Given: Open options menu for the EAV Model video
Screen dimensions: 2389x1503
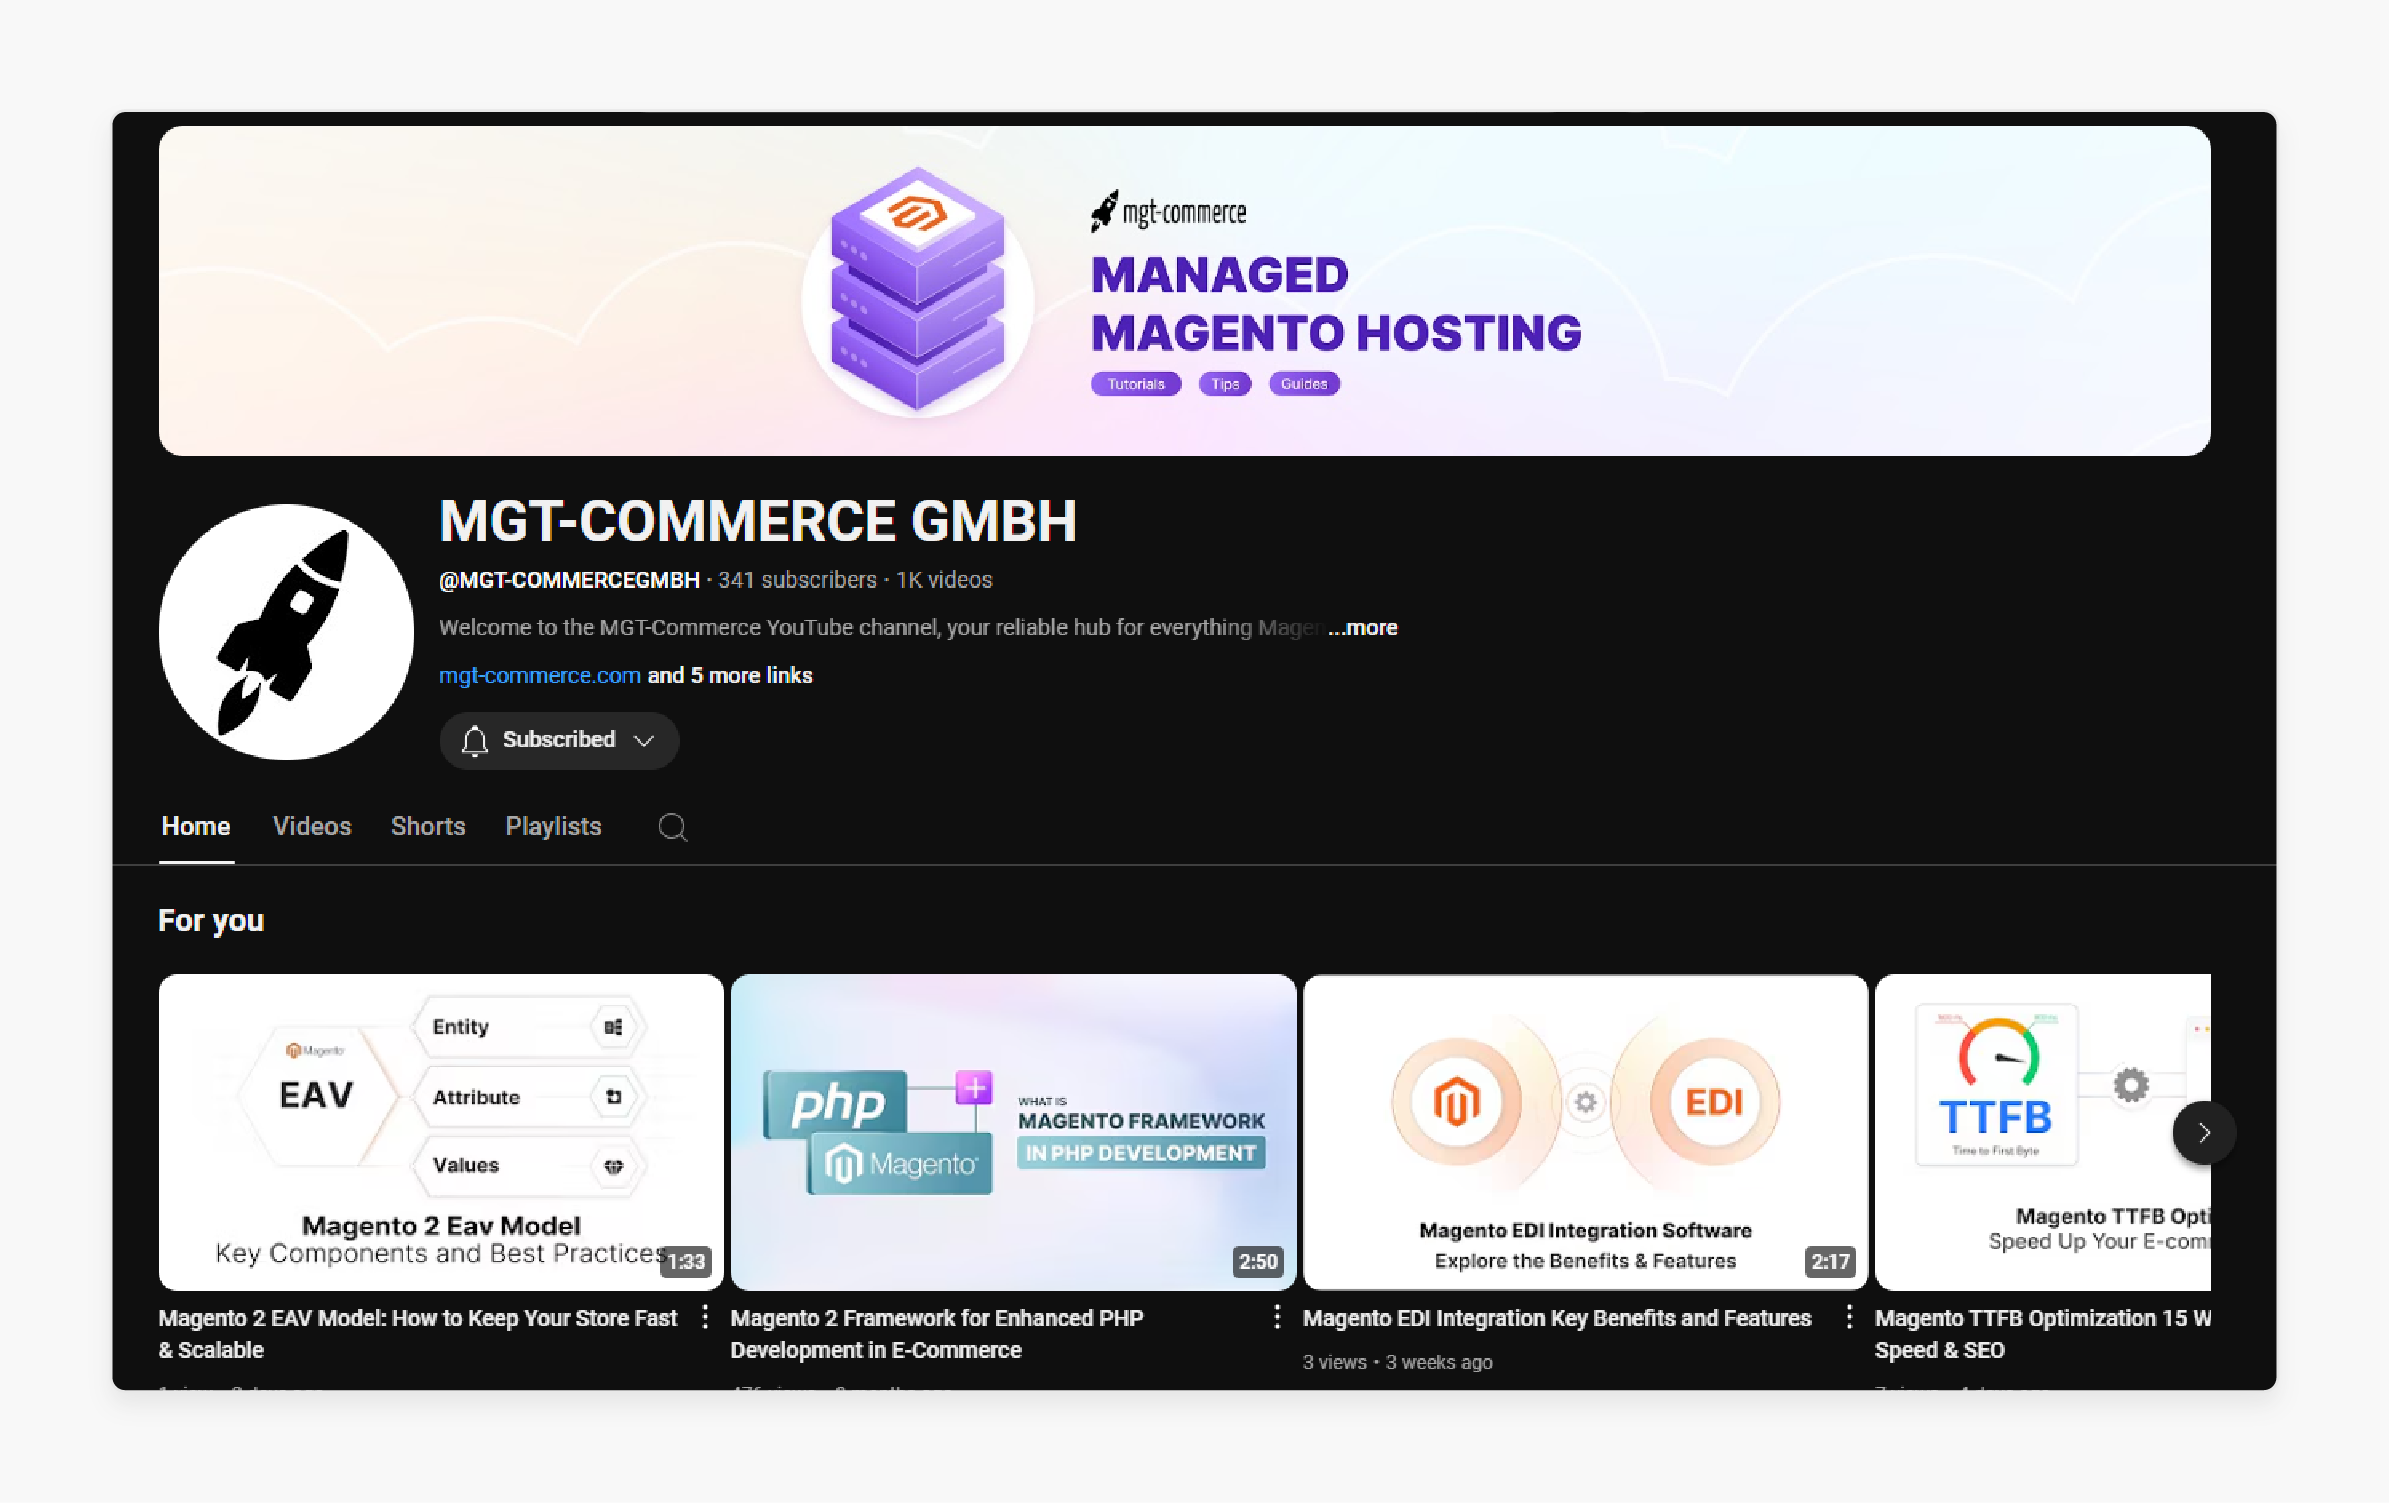Looking at the screenshot, I should [x=705, y=1318].
